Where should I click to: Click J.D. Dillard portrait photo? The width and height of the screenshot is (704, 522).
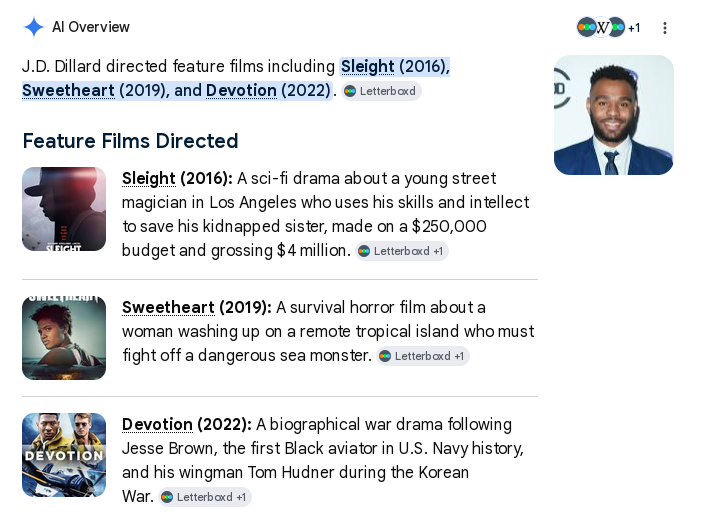click(613, 115)
